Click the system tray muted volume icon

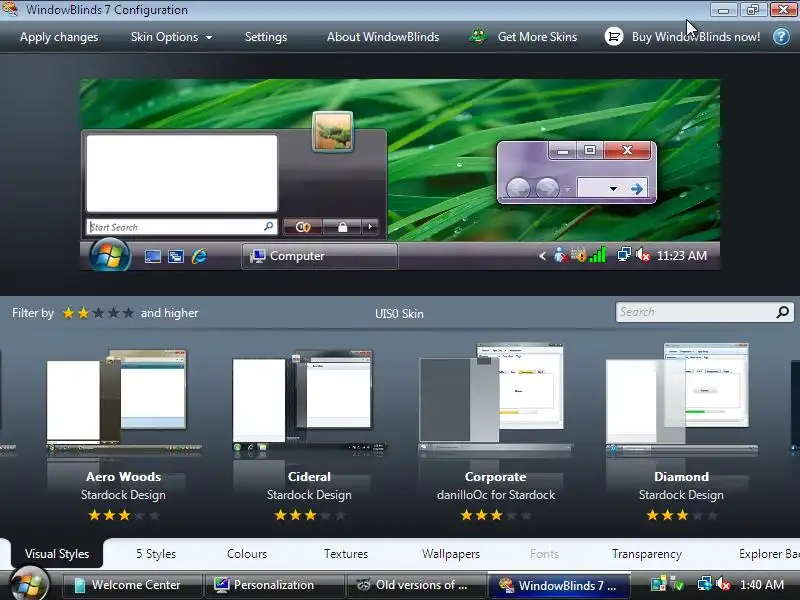point(723,584)
